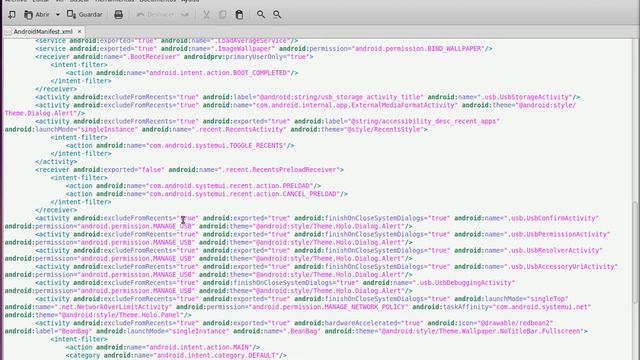Viewport: 640px width, 360px height.
Task: Click on '.BootReceiver' name value
Action: (x=153, y=57)
